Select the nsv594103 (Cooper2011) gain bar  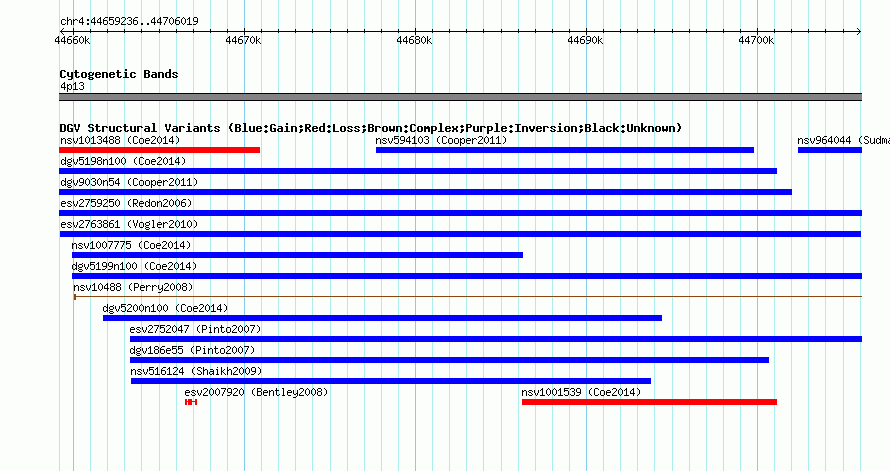coord(565,150)
